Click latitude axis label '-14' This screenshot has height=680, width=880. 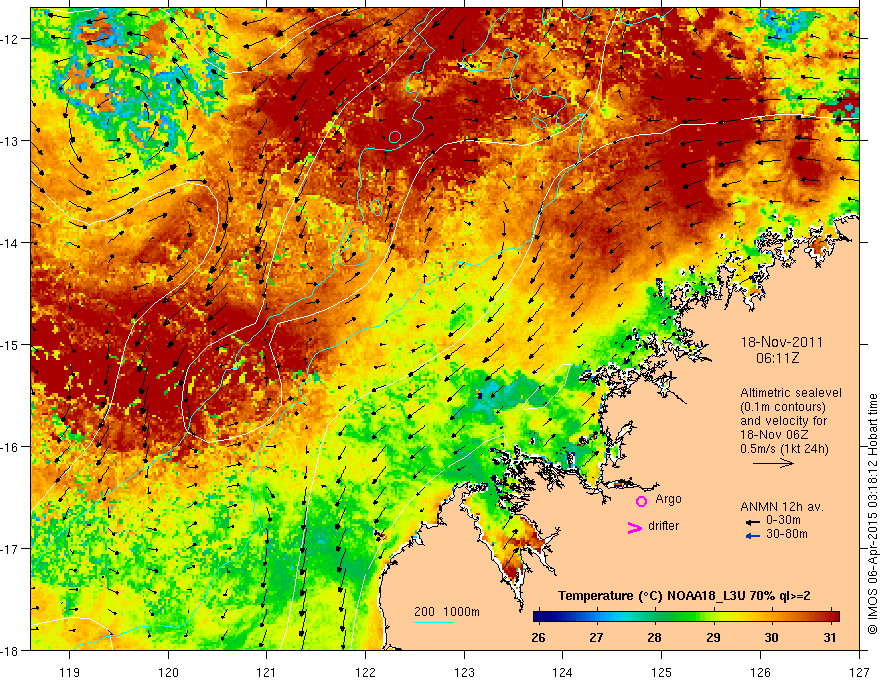[10, 243]
